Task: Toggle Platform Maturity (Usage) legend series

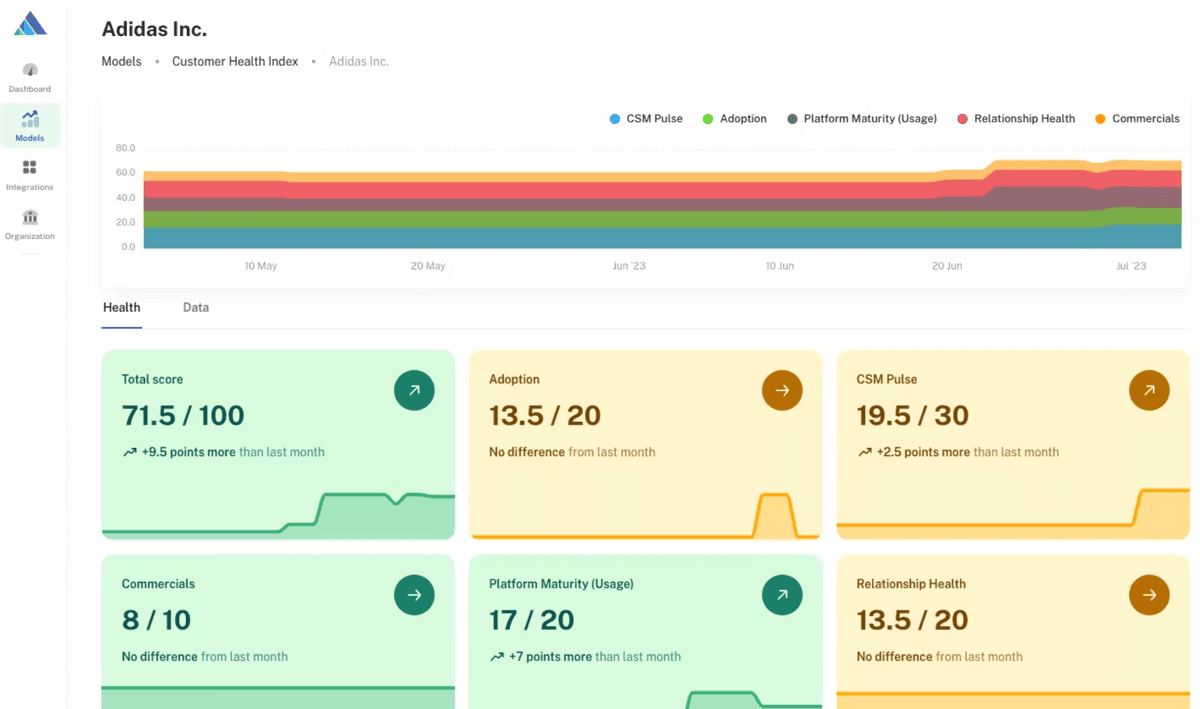Action: 862,119
